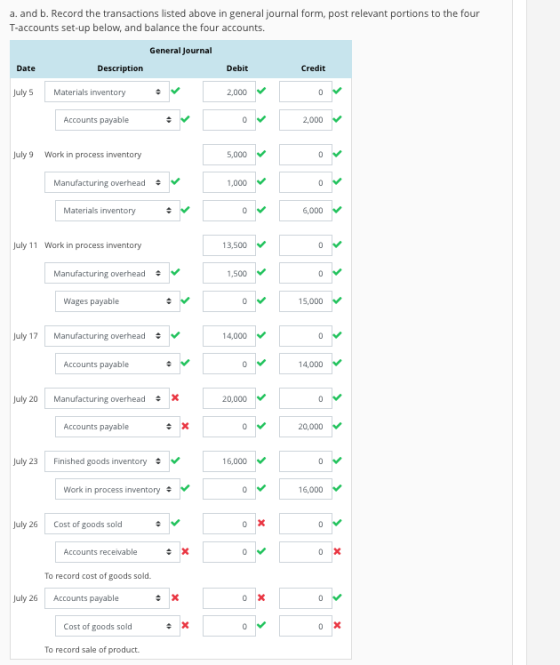Click the 15,000 Wages payable credit field
The height and width of the screenshot is (665, 560).
[x=305, y=301]
